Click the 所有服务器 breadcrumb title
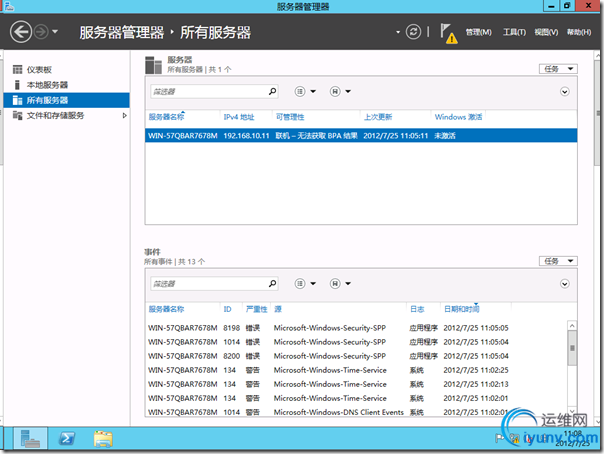The width and height of the screenshot is (604, 454). click(x=215, y=32)
